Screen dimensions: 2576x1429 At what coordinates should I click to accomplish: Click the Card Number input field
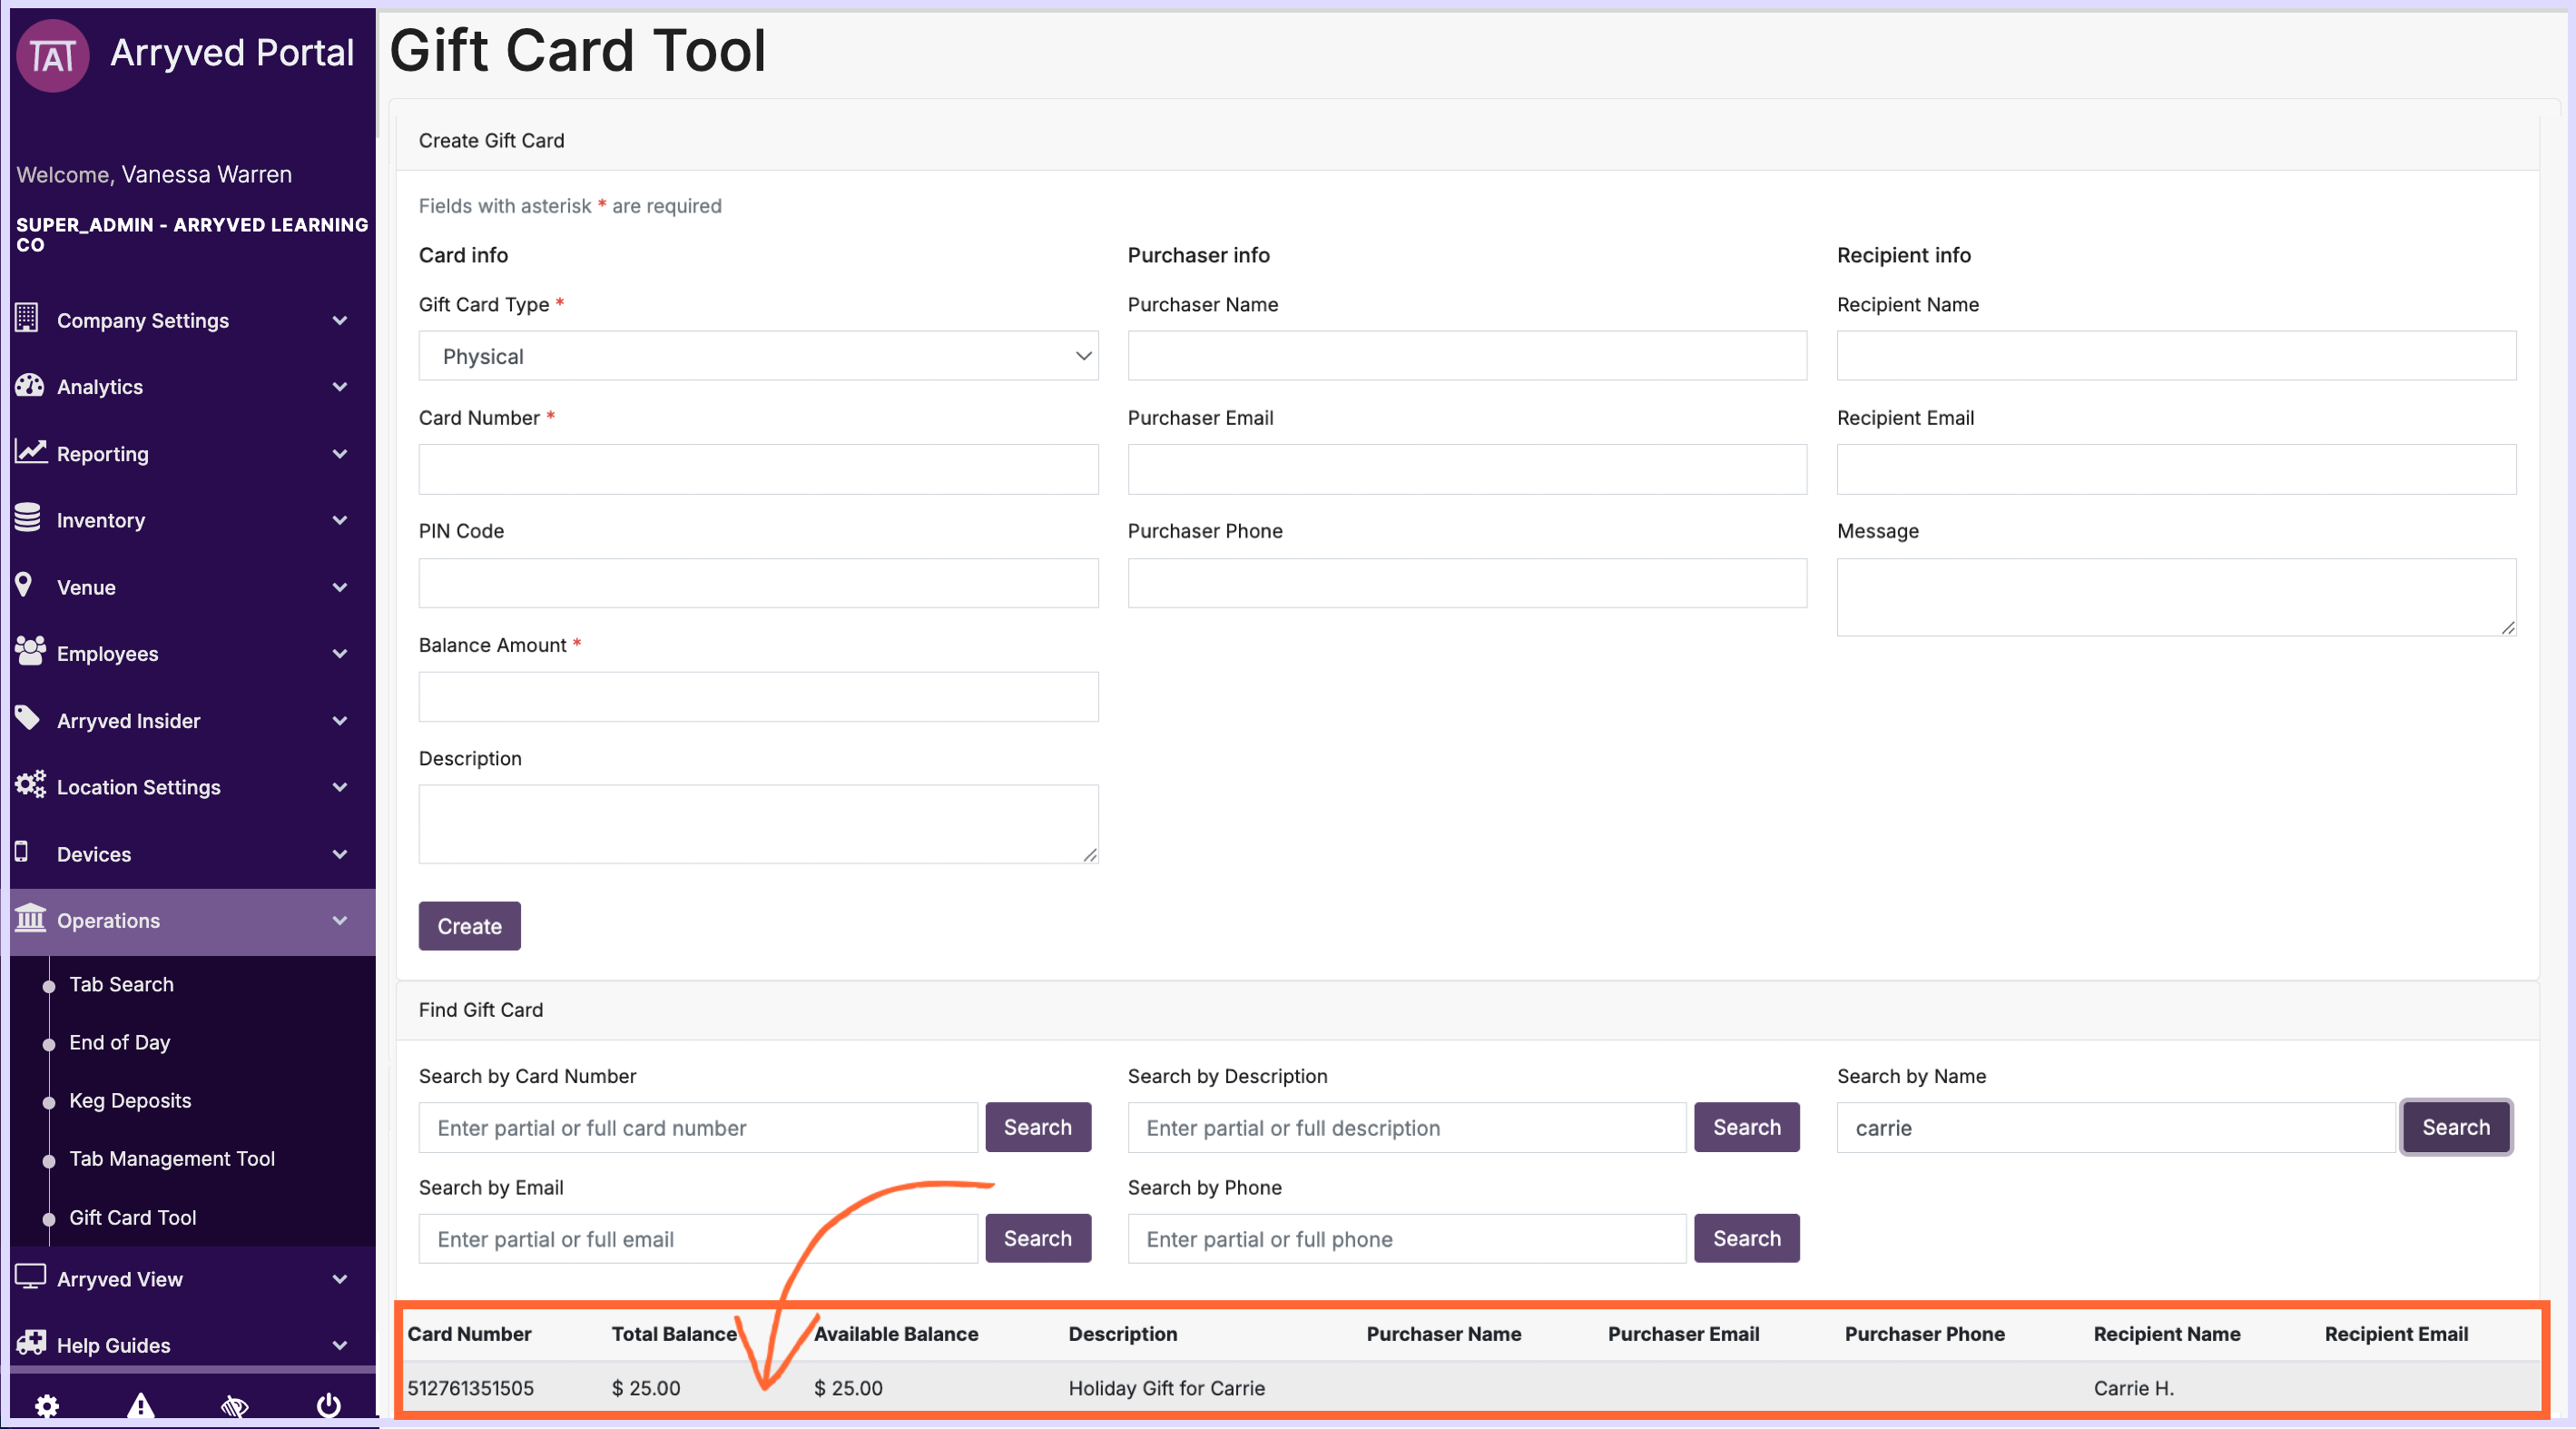pos(757,469)
